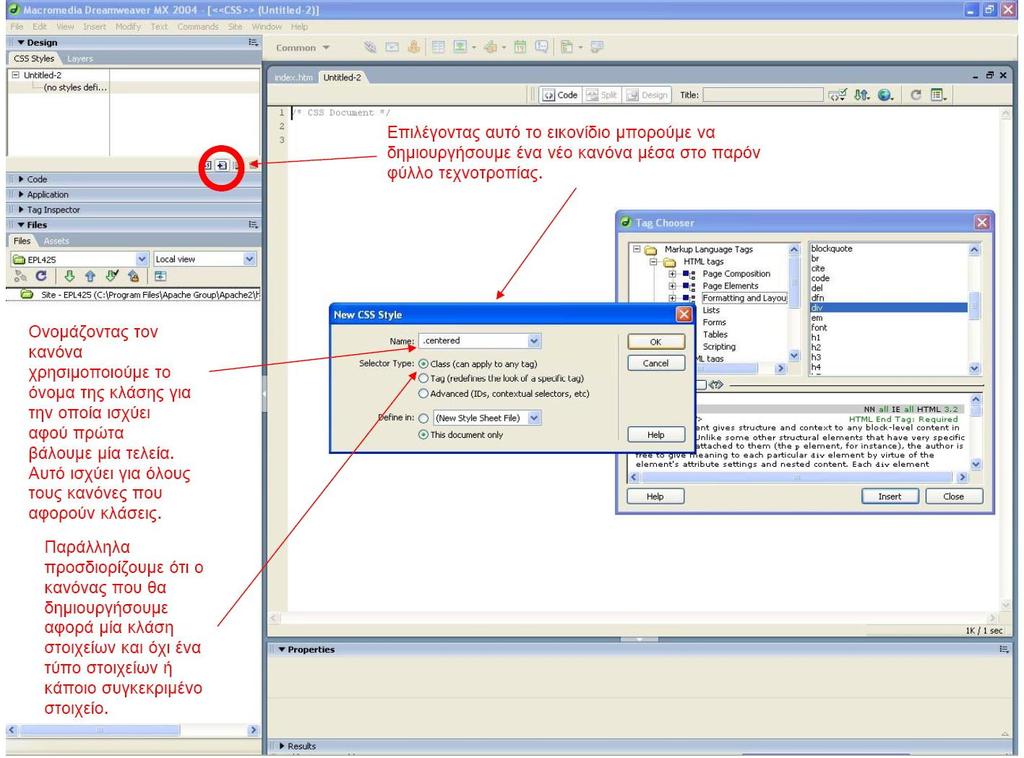The width and height of the screenshot is (1024, 758).
Task: Click the Check Out Files icon
Action: click(112, 276)
